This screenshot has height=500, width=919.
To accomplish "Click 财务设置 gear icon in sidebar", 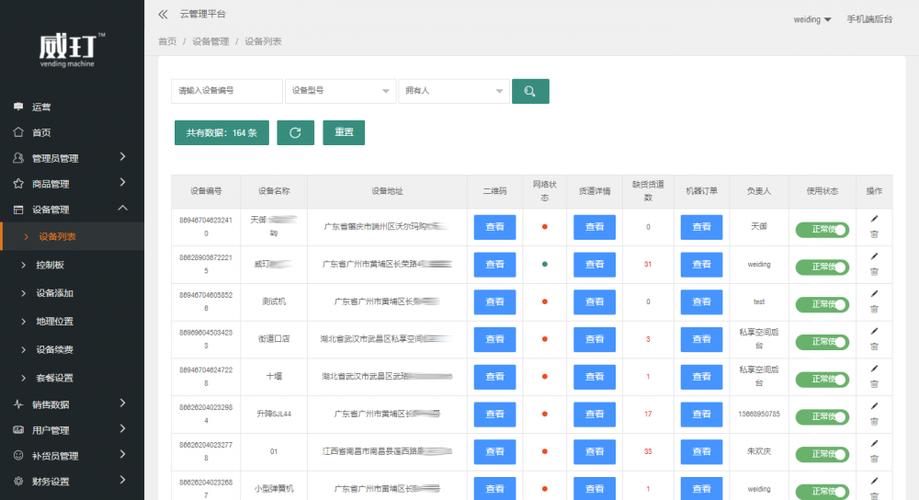I will coord(18,481).
